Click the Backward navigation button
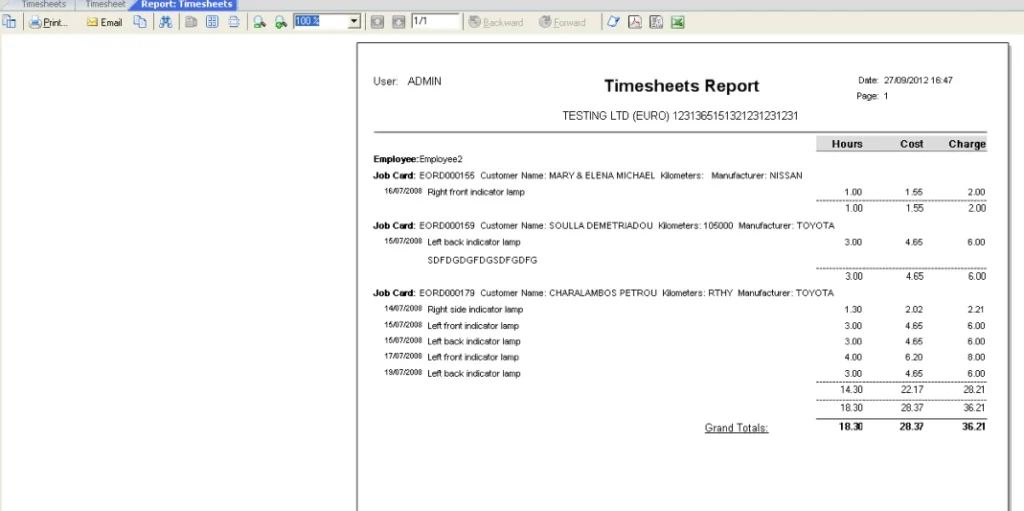This screenshot has height=511, width=1024. click(496, 22)
